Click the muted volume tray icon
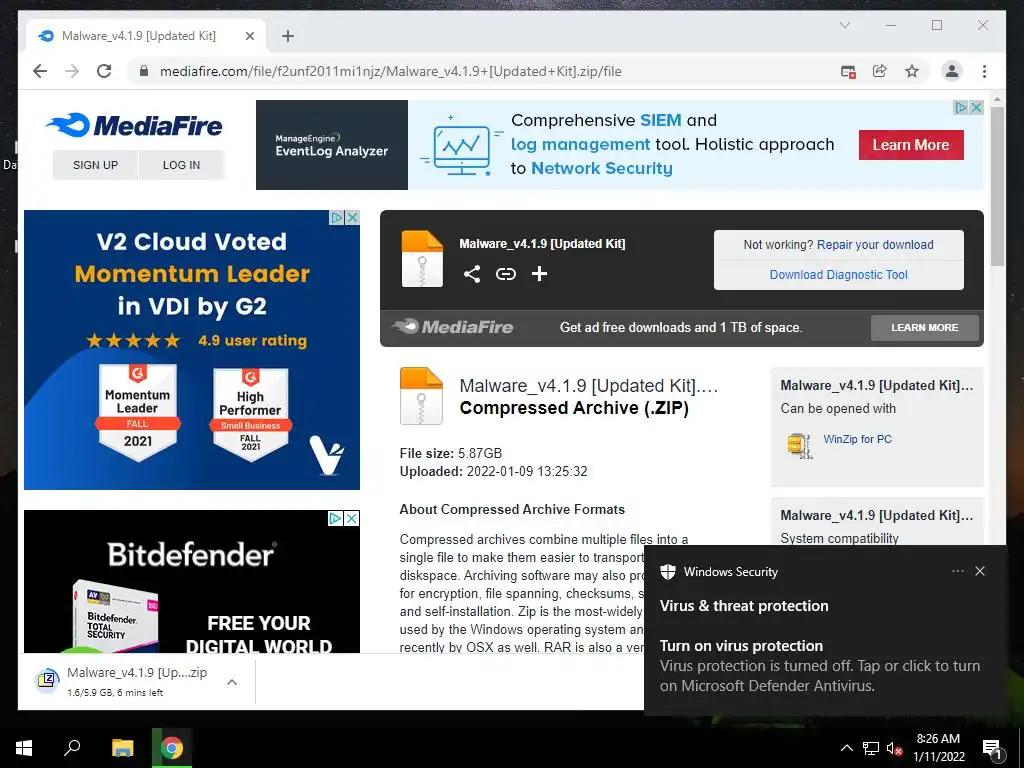Viewport: 1024px width, 768px height. tap(894, 748)
